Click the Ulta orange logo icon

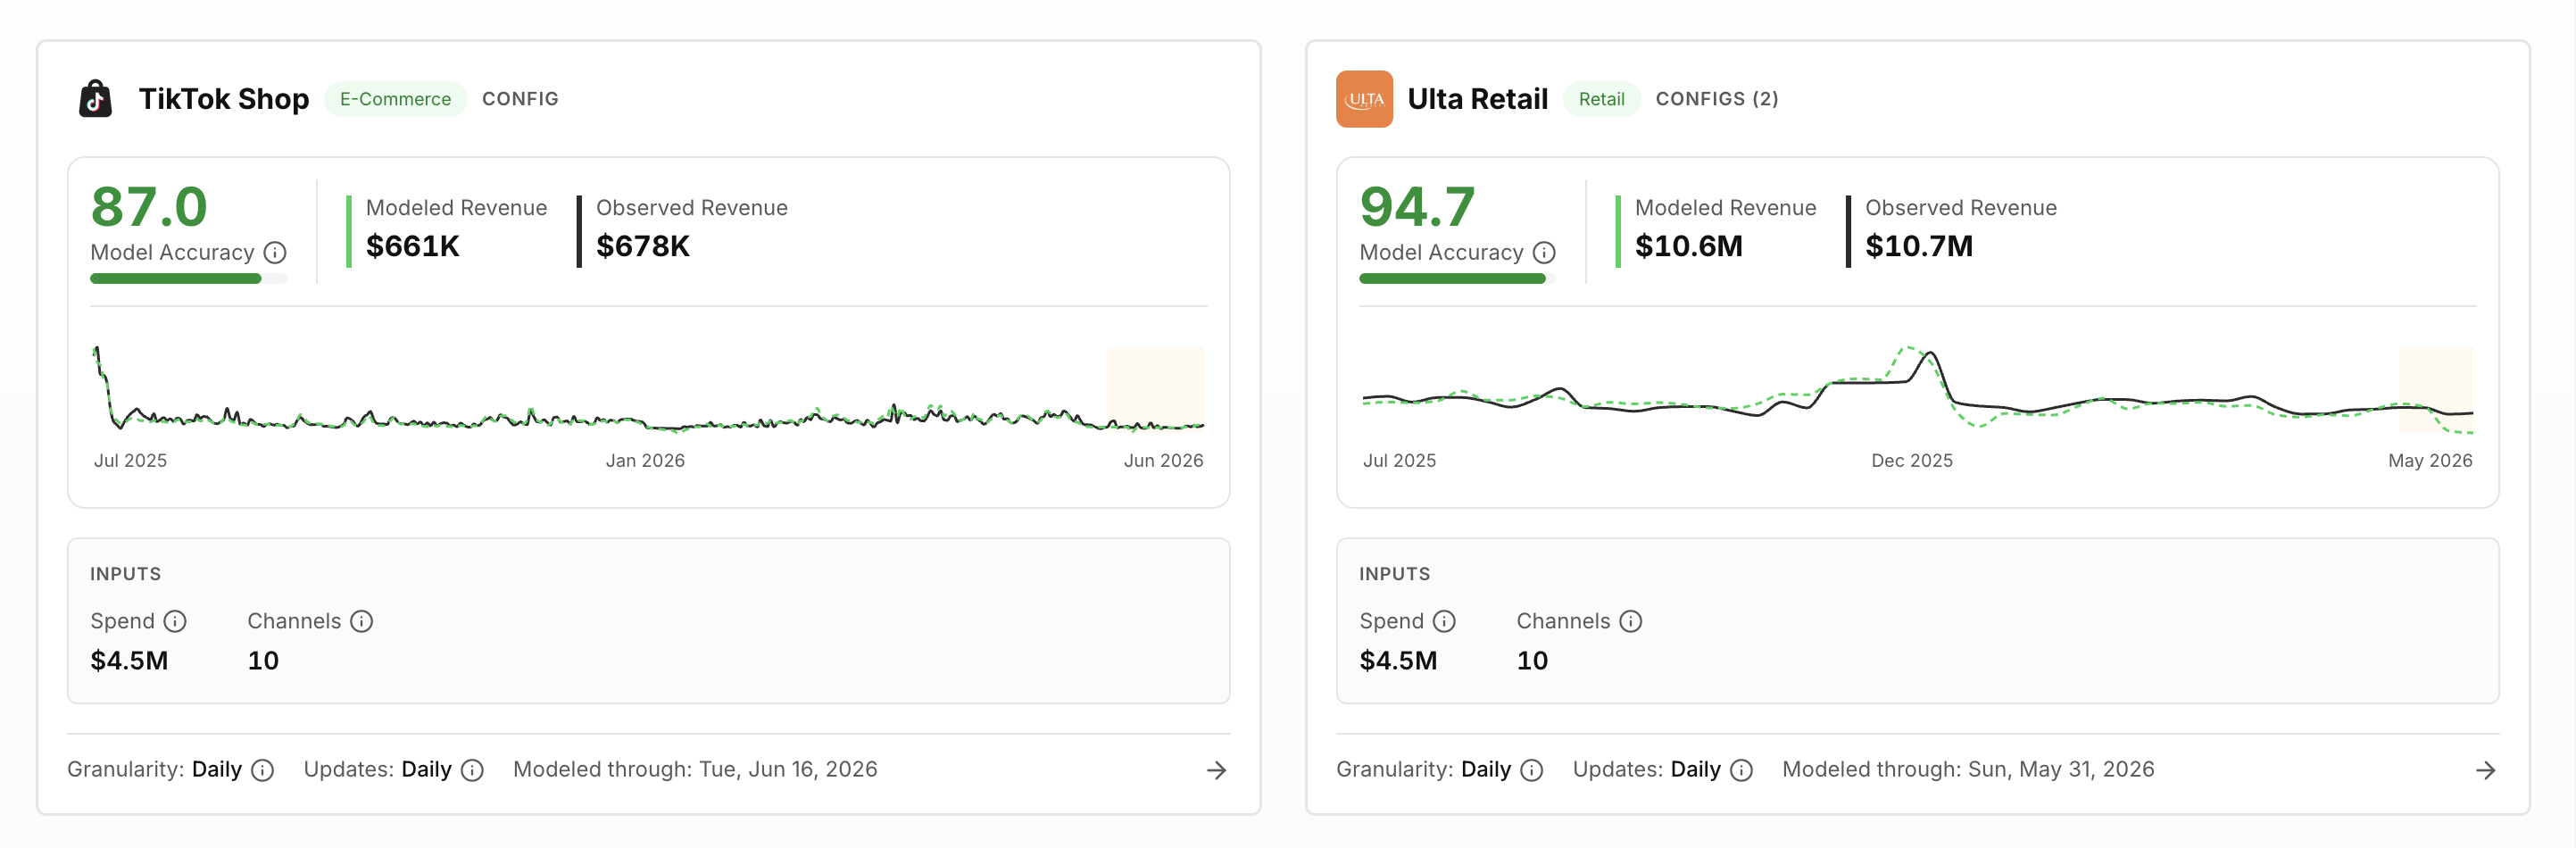pyautogui.click(x=1364, y=98)
